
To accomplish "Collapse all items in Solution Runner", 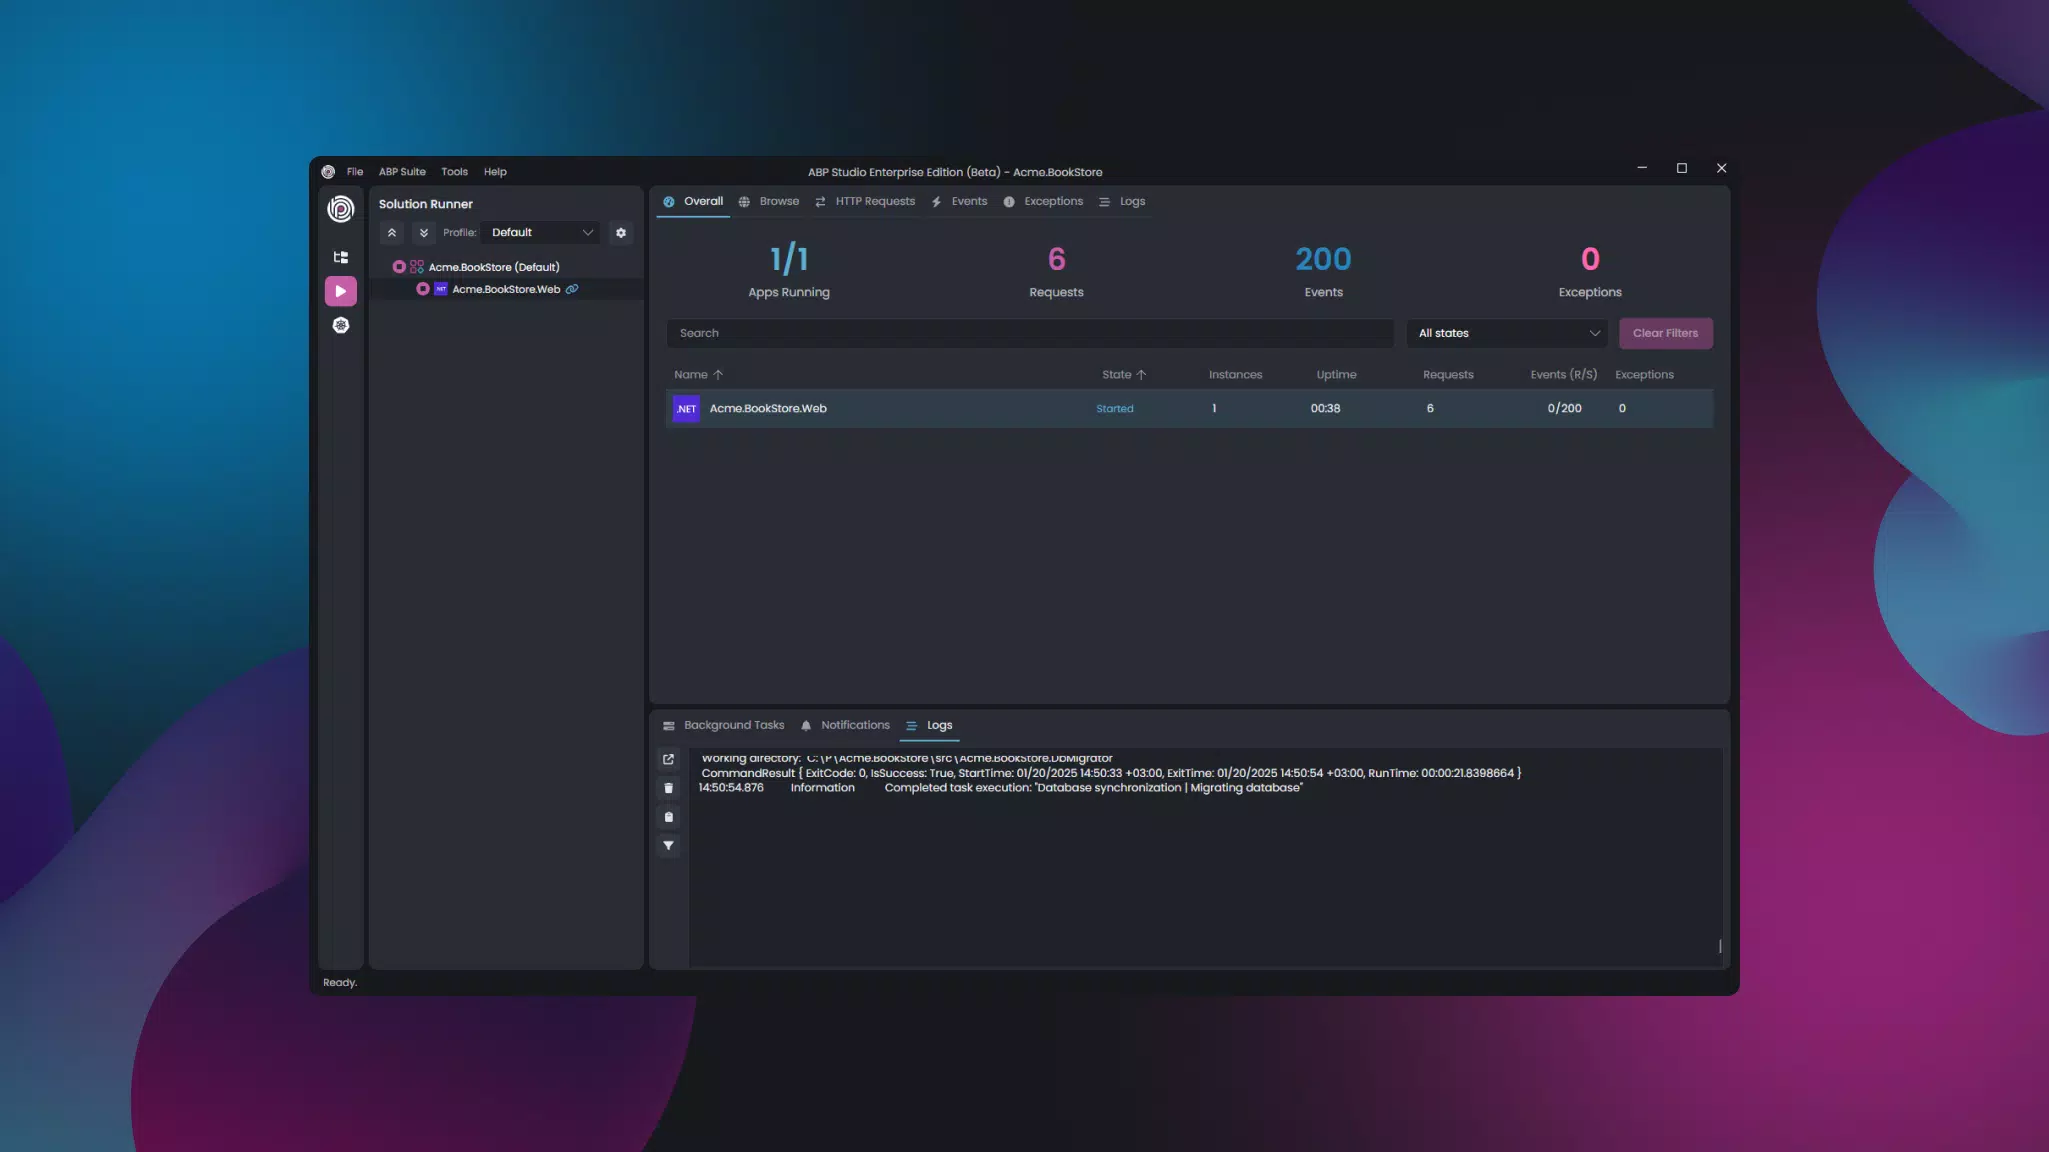I will pos(392,233).
